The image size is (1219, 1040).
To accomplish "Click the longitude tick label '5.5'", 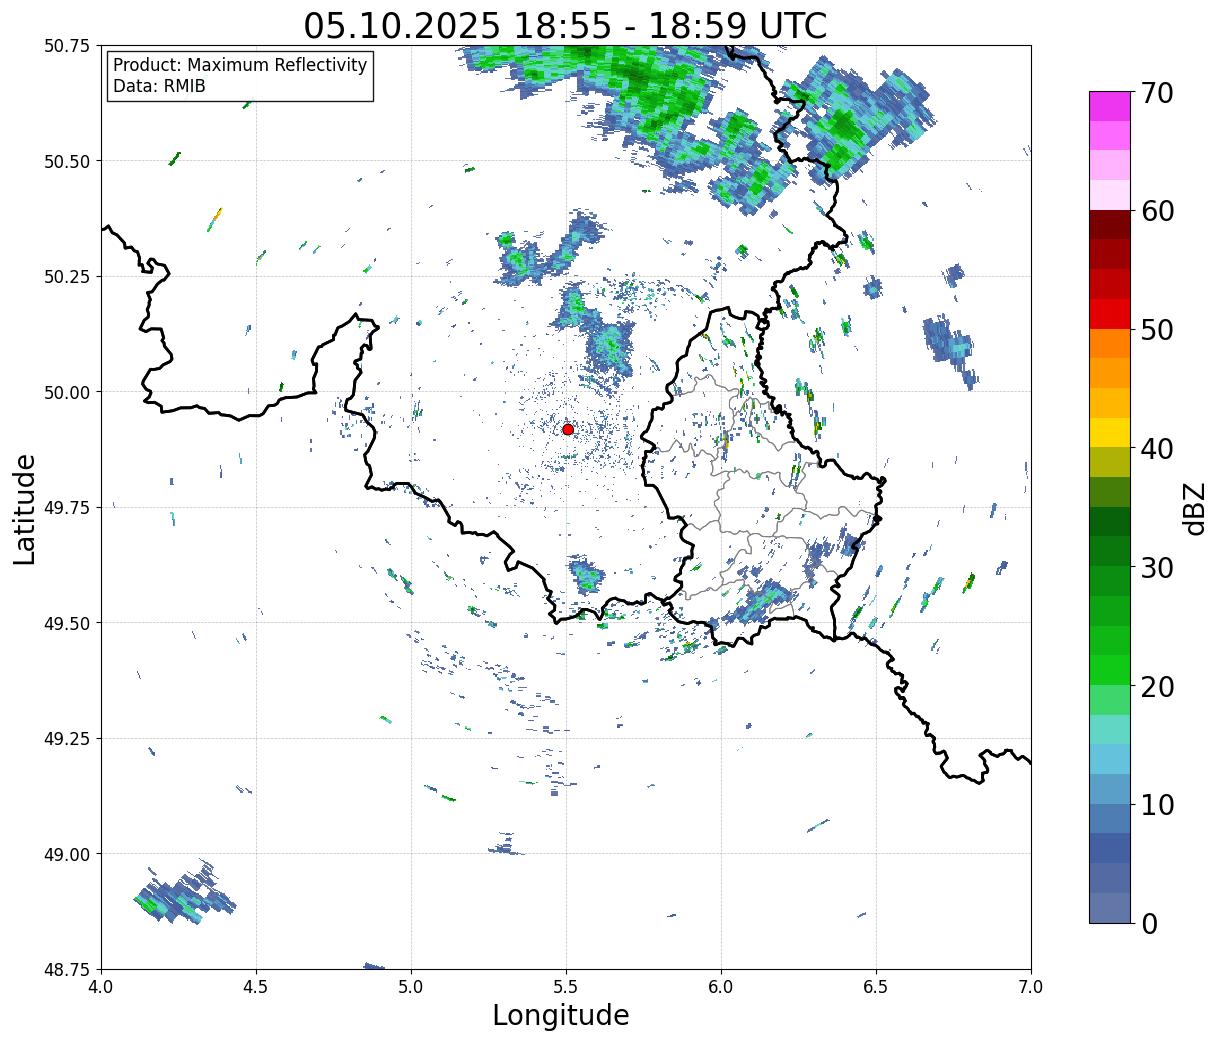I will tap(567, 987).
